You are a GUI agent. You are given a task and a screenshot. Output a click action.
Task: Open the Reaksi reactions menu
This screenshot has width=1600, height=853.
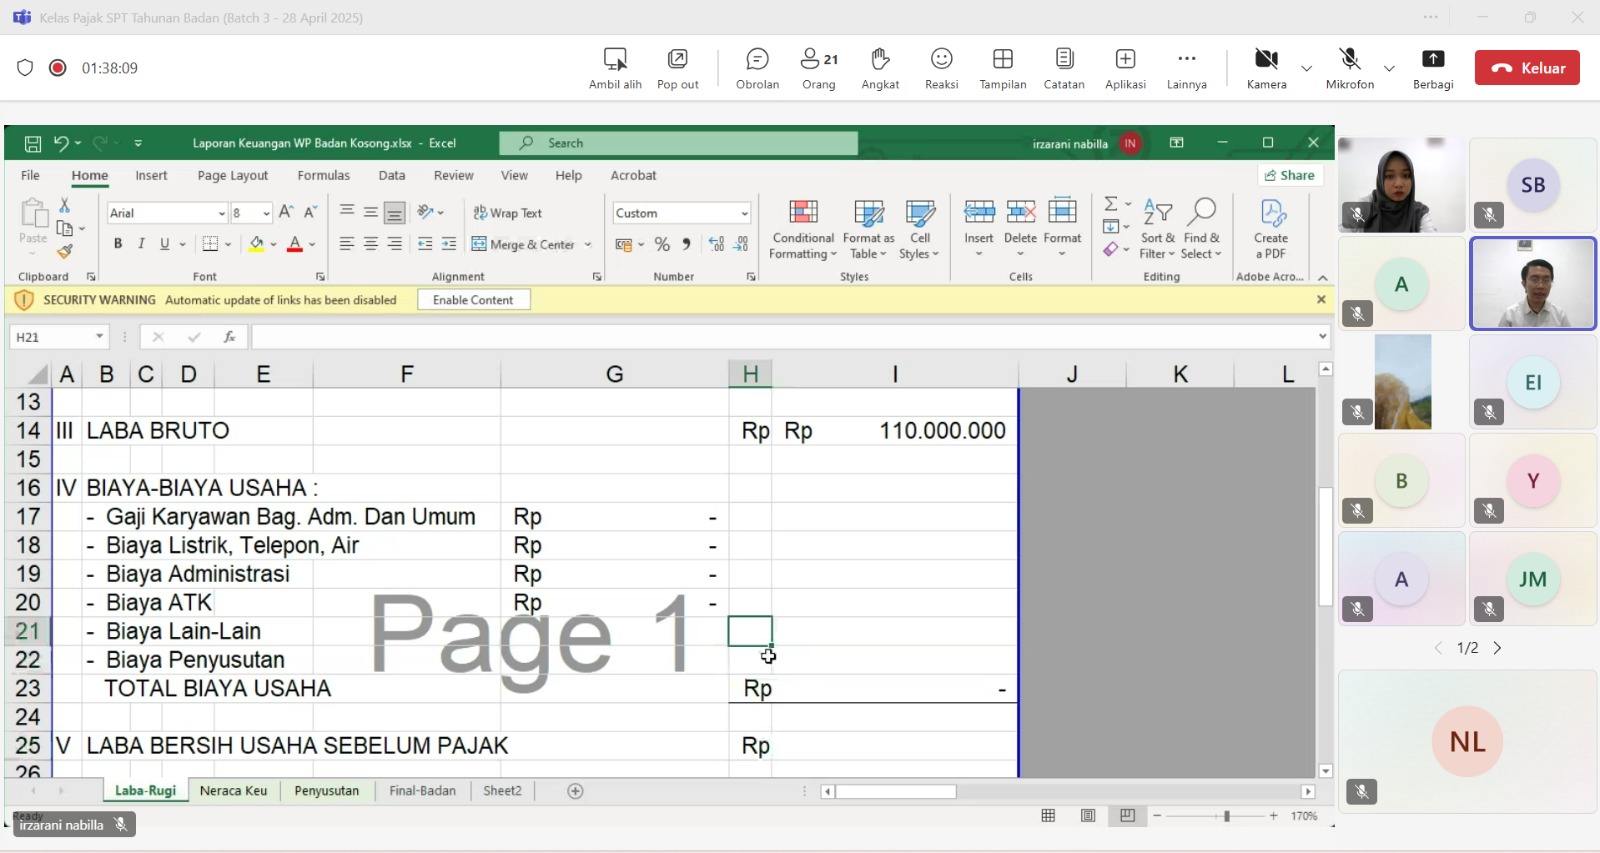pyautogui.click(x=941, y=68)
